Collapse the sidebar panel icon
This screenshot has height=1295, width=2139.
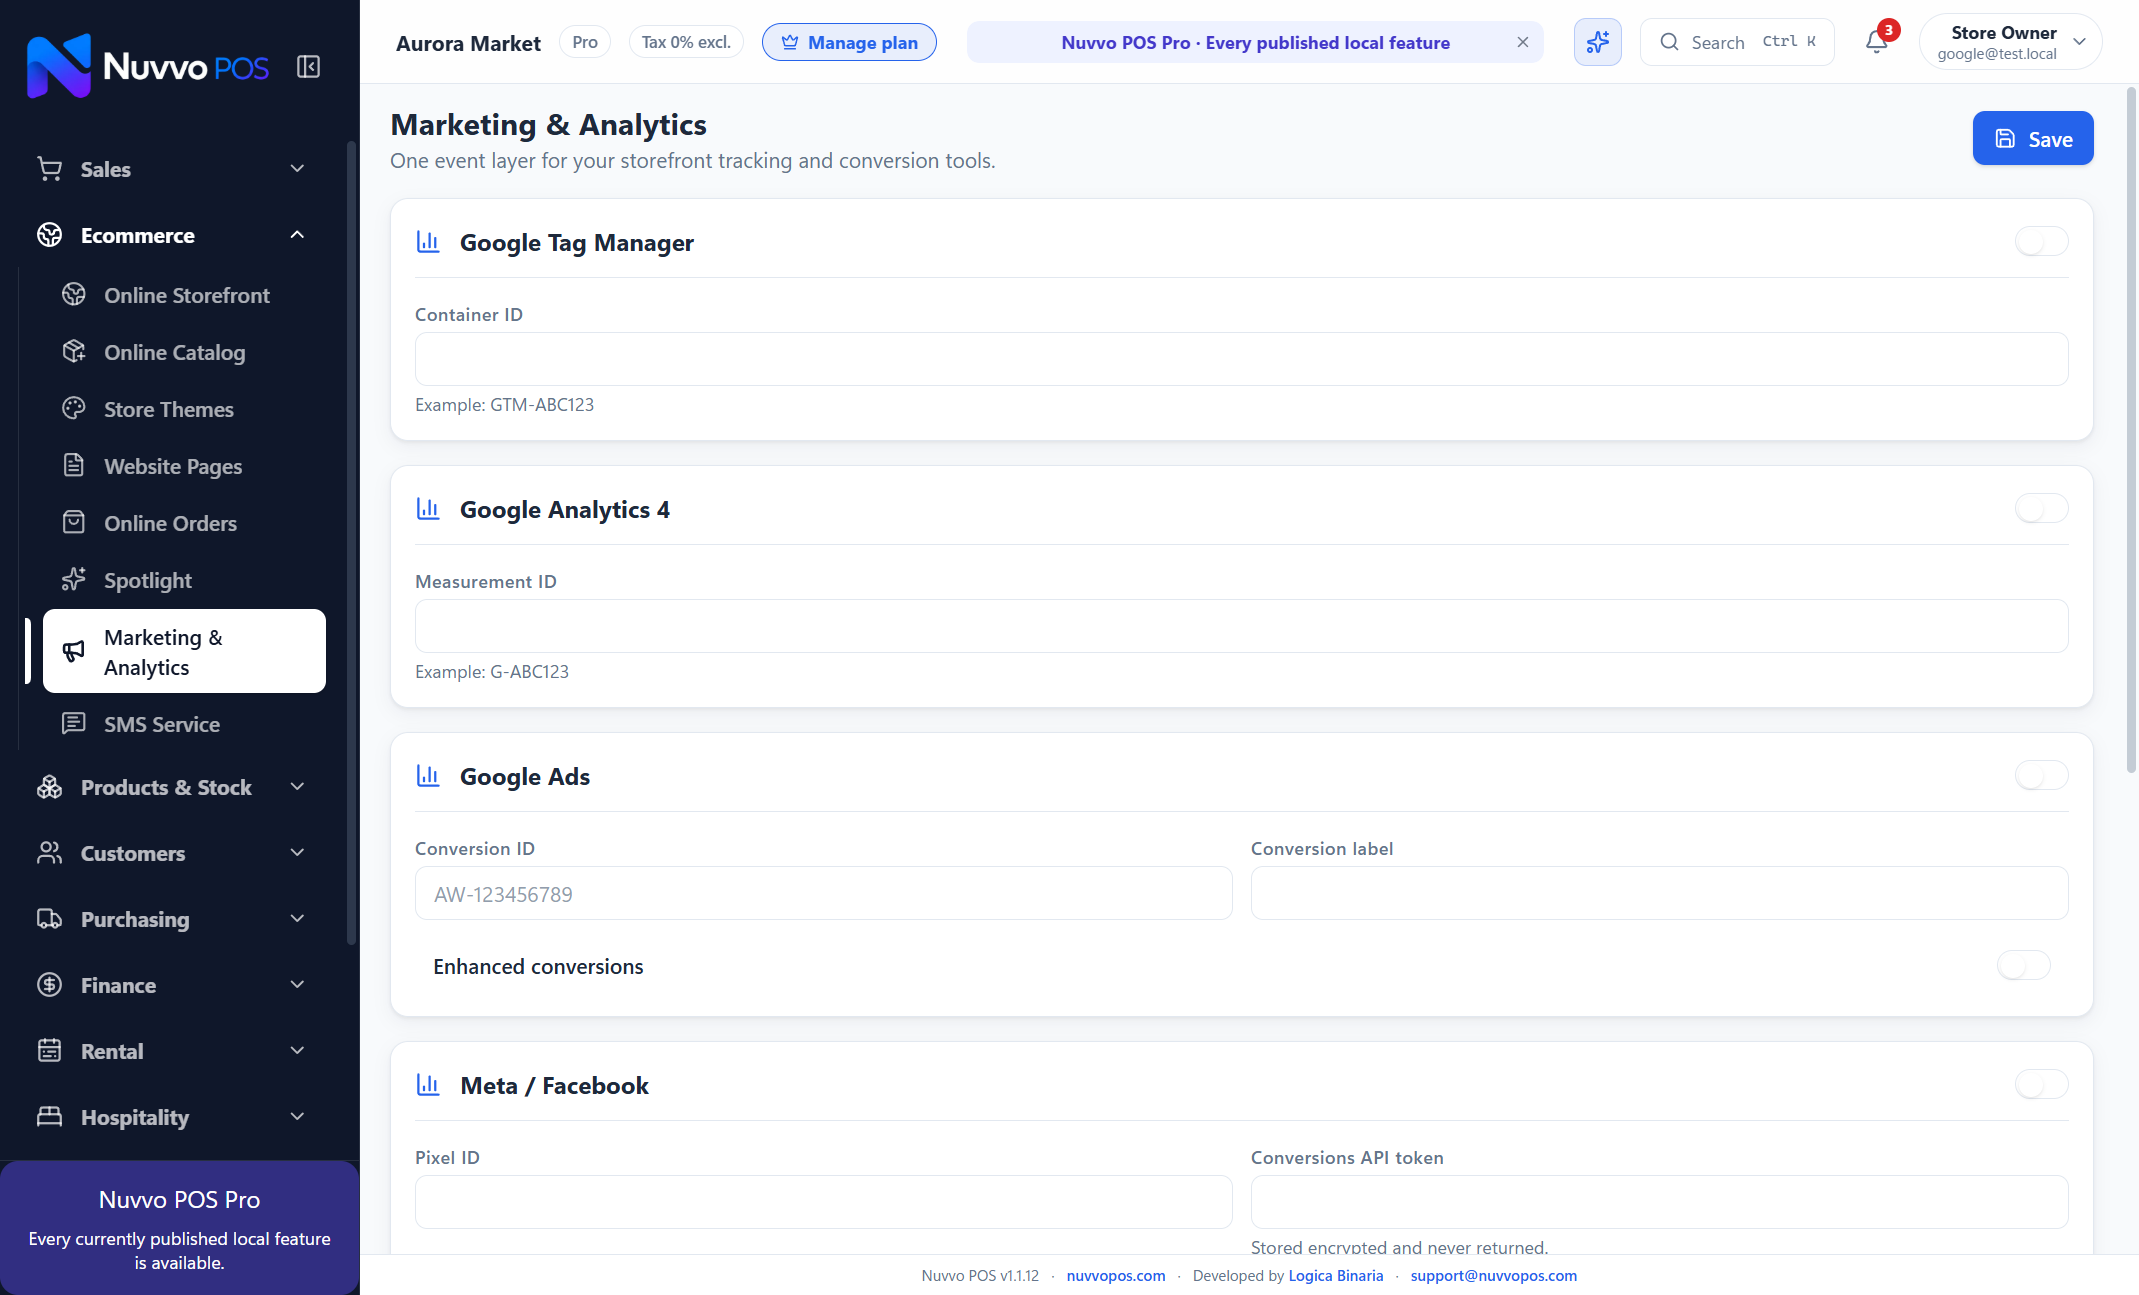click(308, 67)
